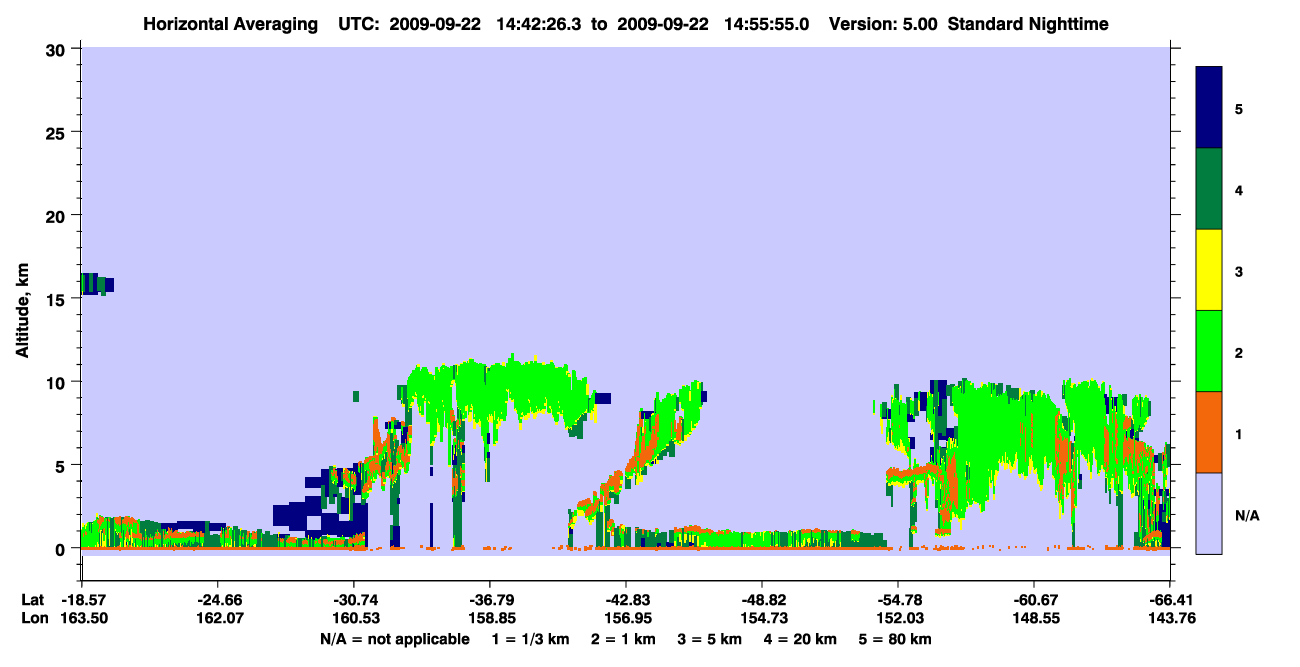Click the bright green colorbar segment labeled 2
Viewport: 1300px width, 667px height.
click(1209, 351)
